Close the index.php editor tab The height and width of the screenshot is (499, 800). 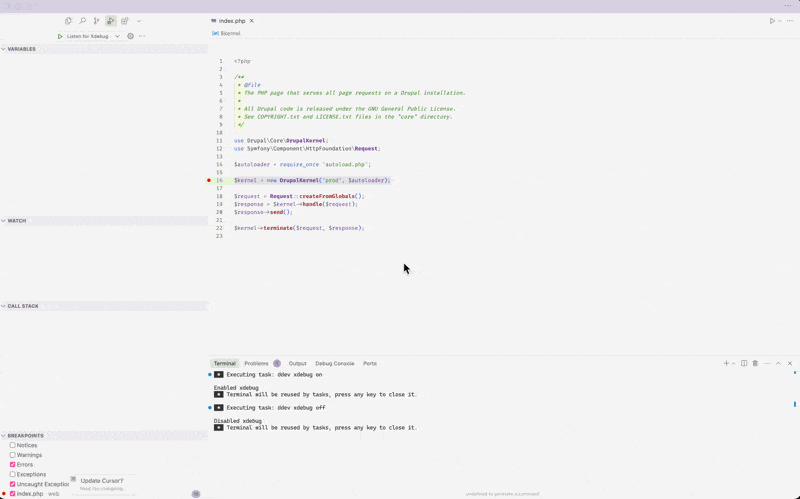click(x=251, y=21)
